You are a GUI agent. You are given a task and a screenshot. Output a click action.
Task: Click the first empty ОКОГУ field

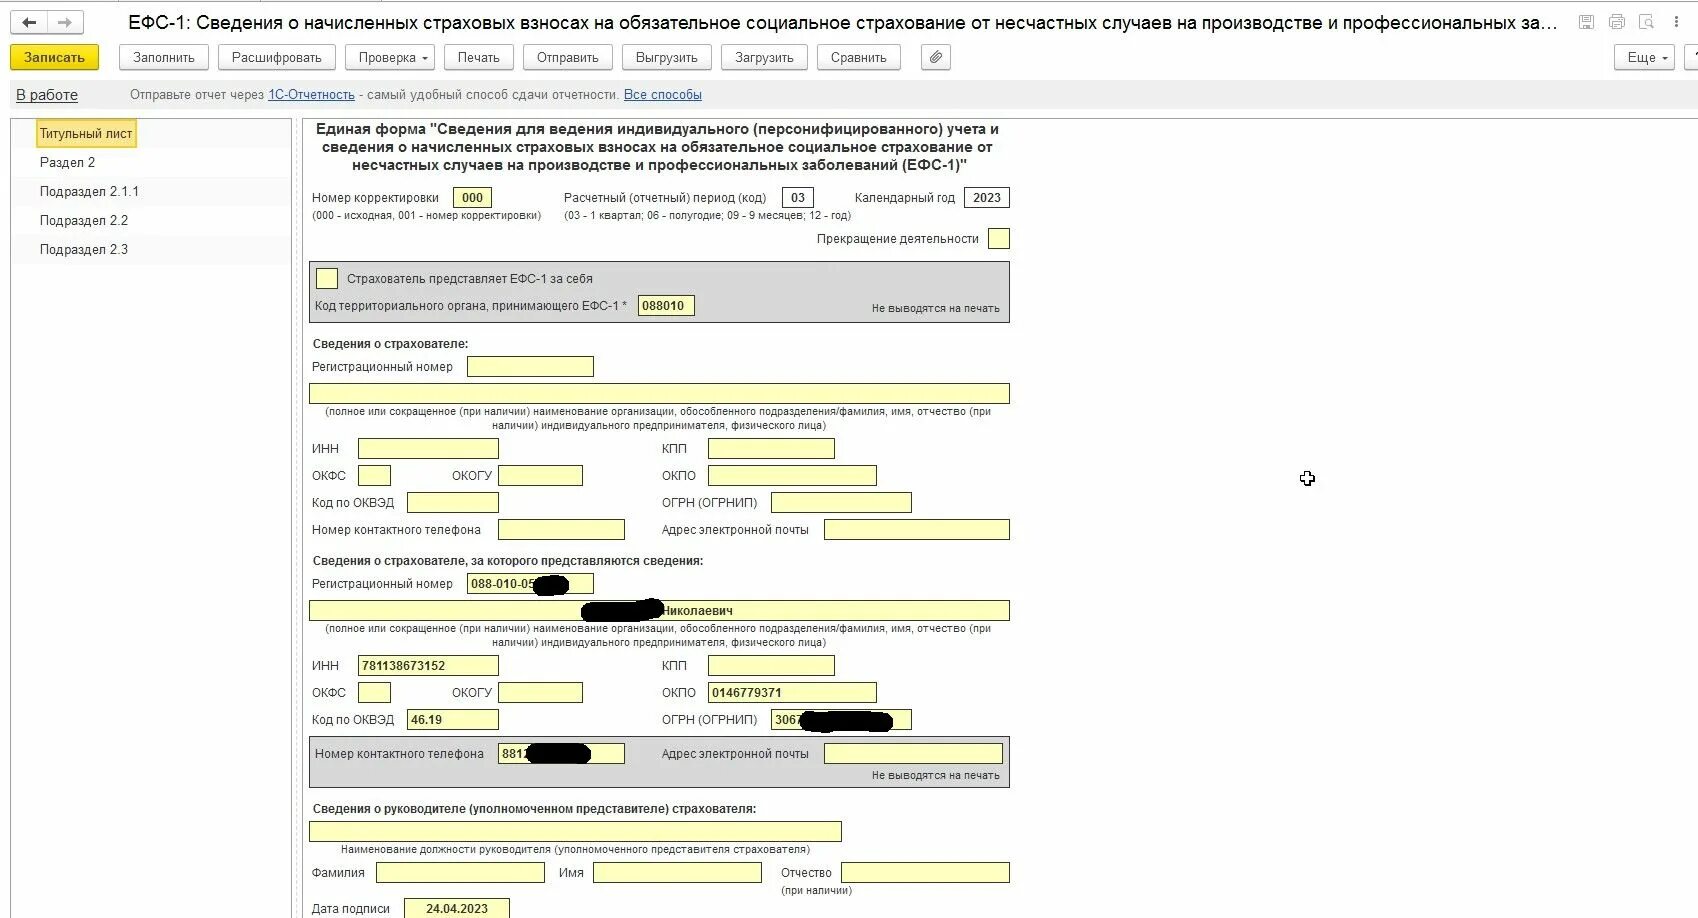tap(540, 476)
